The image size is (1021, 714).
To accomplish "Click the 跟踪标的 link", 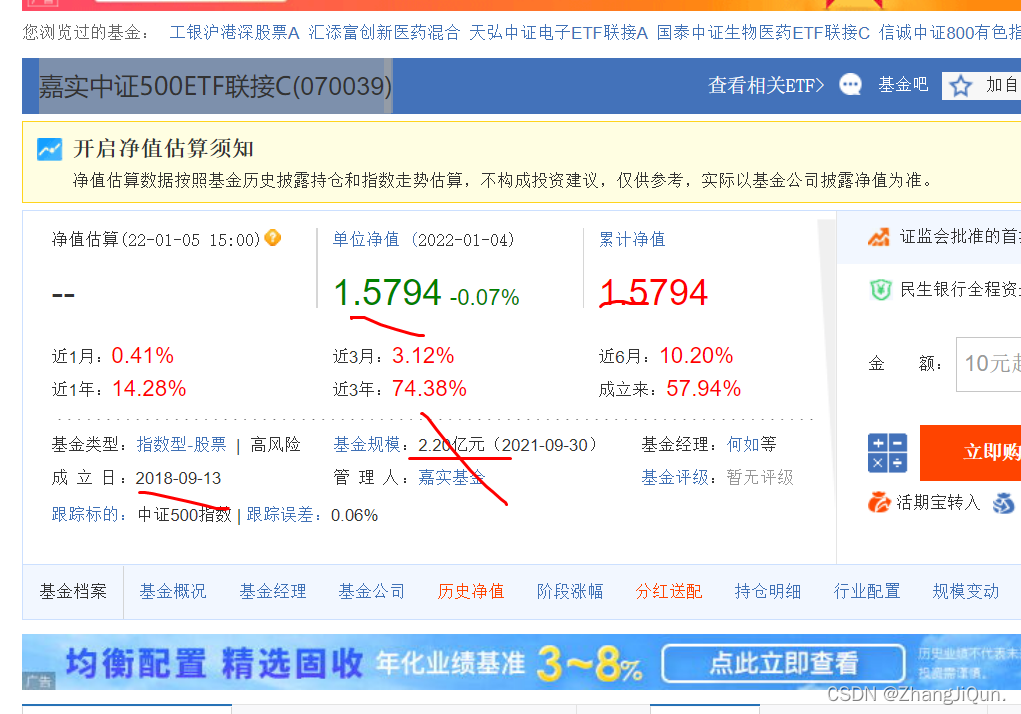I will (x=85, y=514).
